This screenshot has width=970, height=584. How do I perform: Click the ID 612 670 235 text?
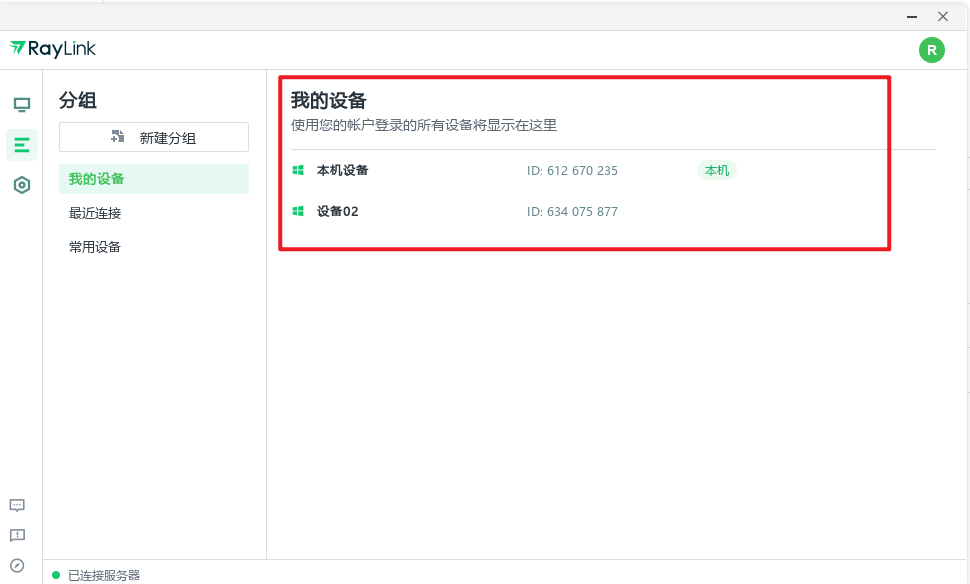pos(572,170)
